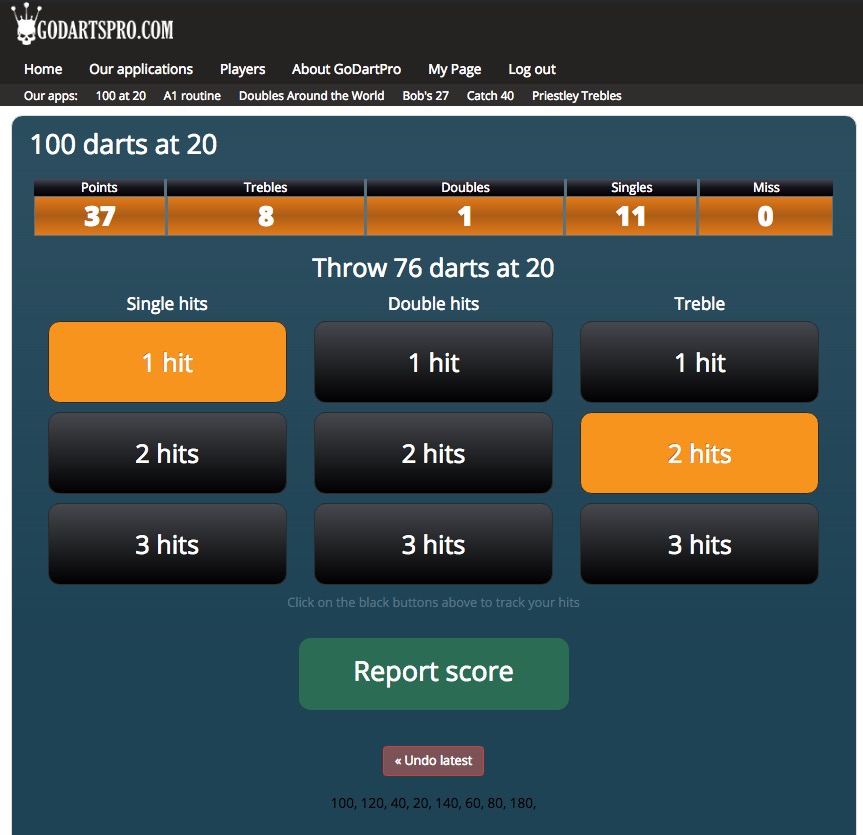
Task: Click the score history list starting with 100, 120
Action: coord(433,803)
